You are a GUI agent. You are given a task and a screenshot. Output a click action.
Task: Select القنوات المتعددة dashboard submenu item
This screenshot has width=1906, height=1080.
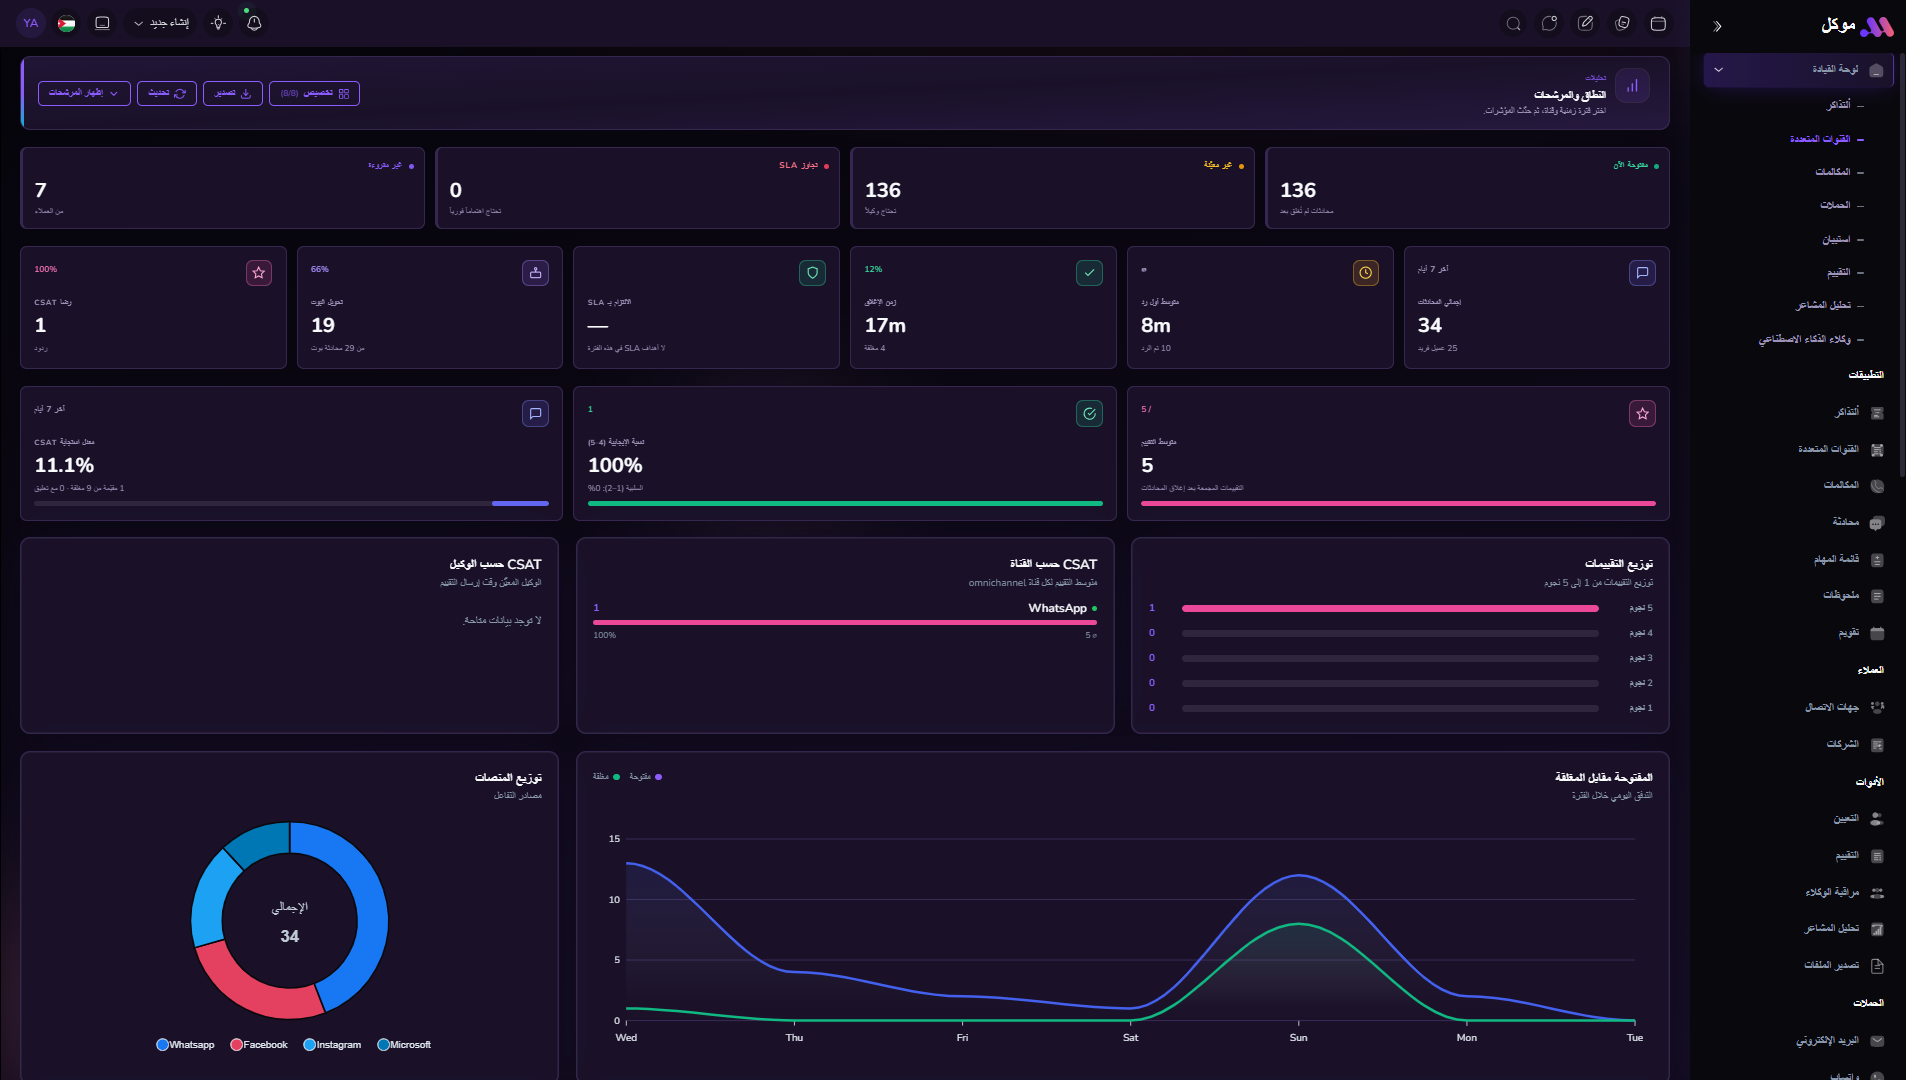[x=1820, y=139]
